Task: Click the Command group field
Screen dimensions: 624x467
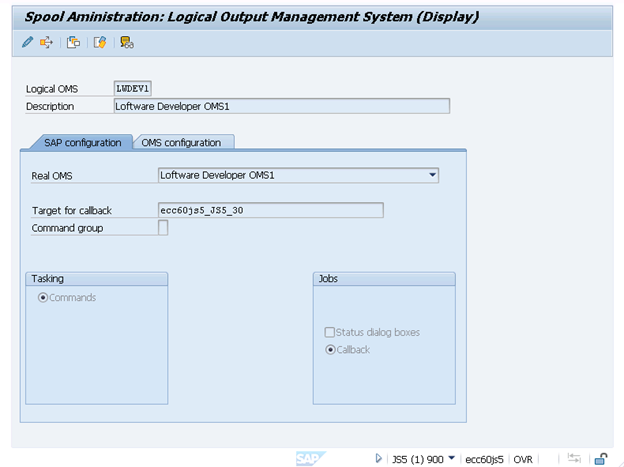Action: (163, 228)
